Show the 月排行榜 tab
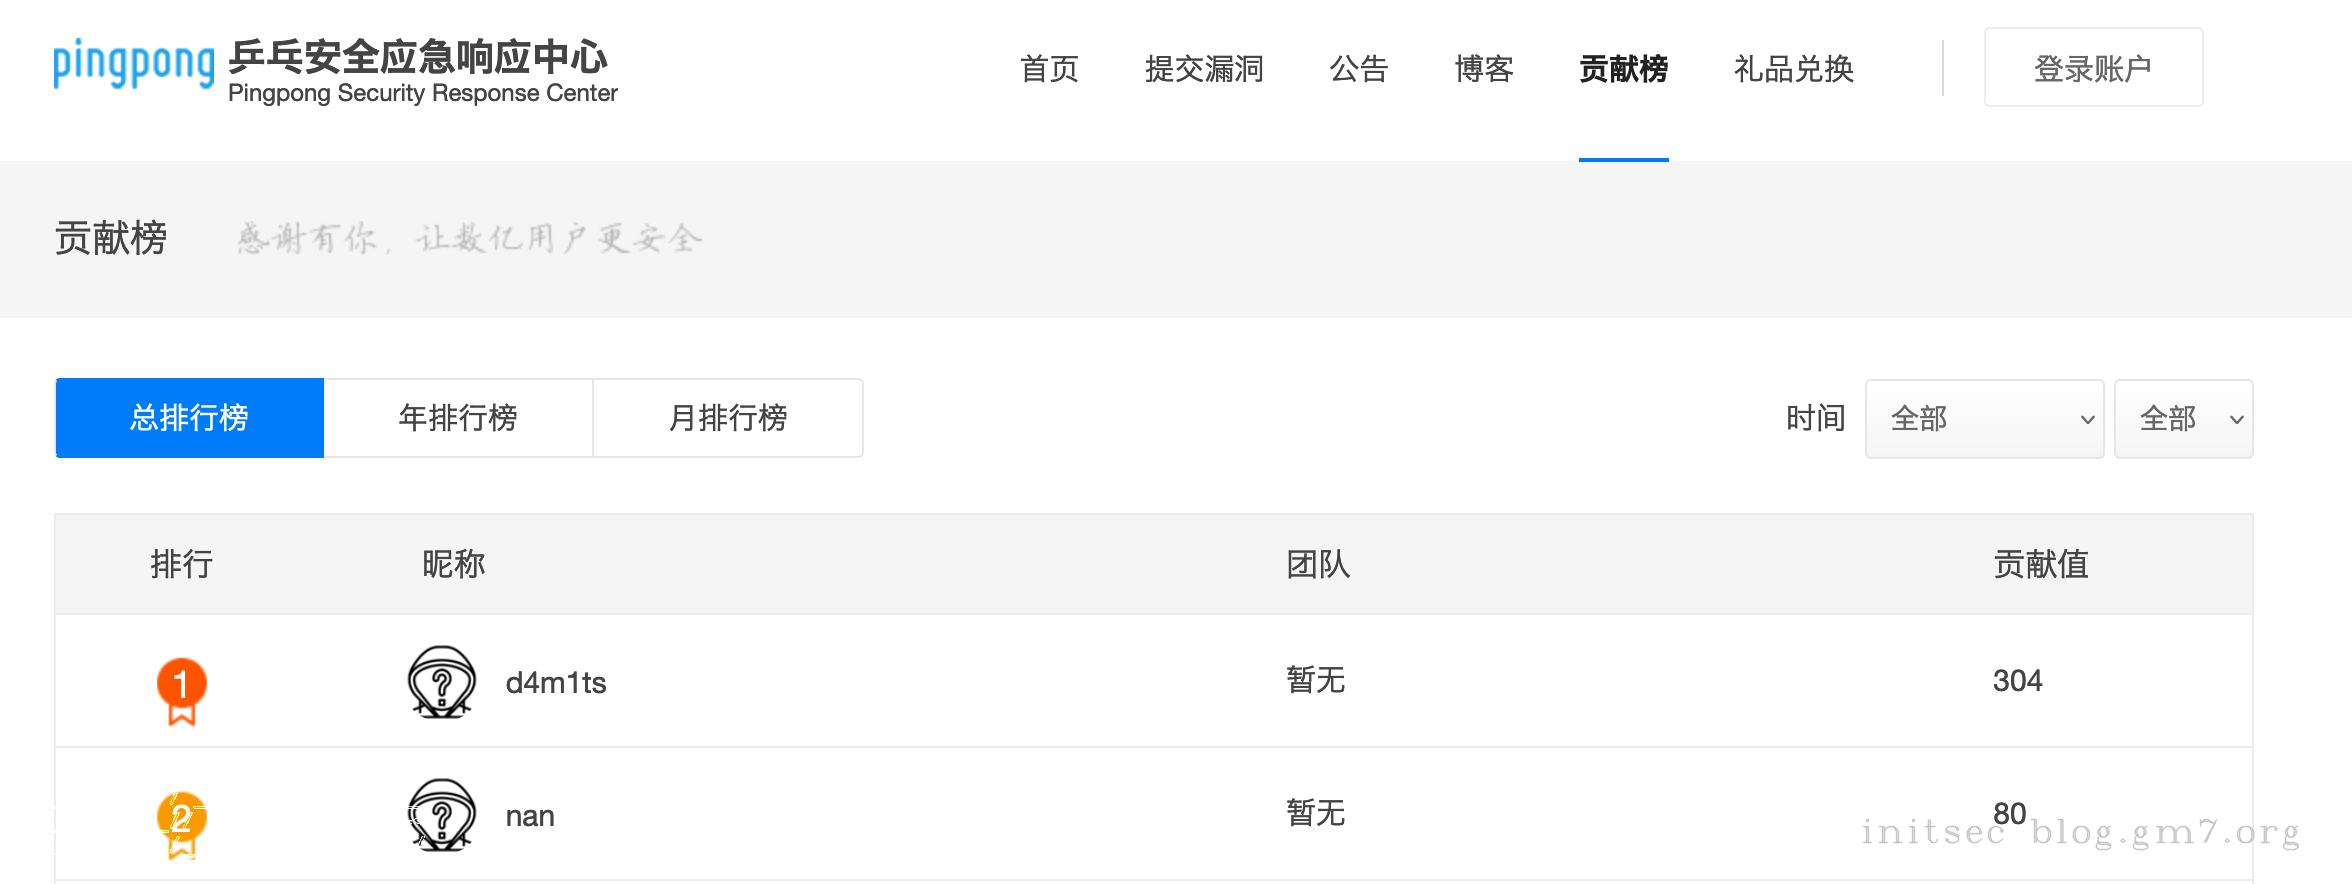Image resolution: width=2352 pixels, height=884 pixels. [728, 418]
